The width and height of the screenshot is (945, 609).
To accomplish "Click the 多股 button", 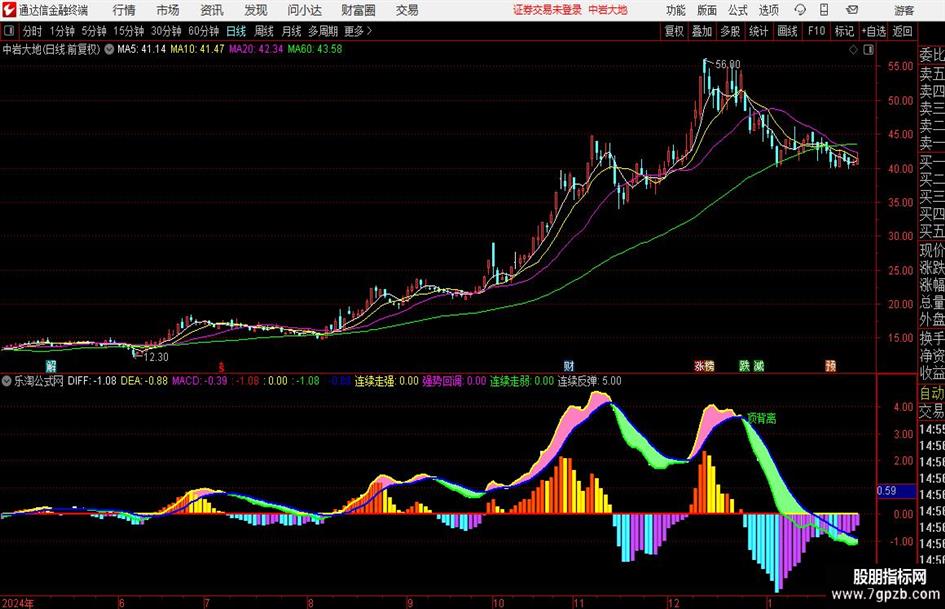I will 729,31.
